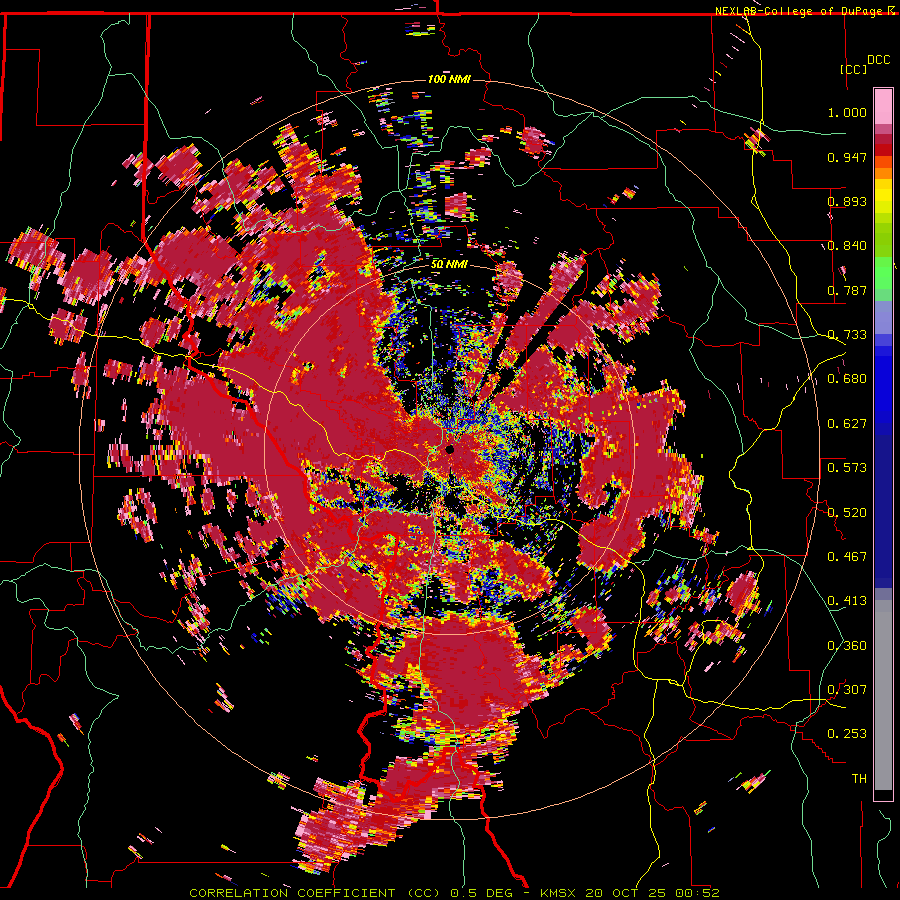
Task: Click the 50 NMI range ring label
Action: coord(449,265)
